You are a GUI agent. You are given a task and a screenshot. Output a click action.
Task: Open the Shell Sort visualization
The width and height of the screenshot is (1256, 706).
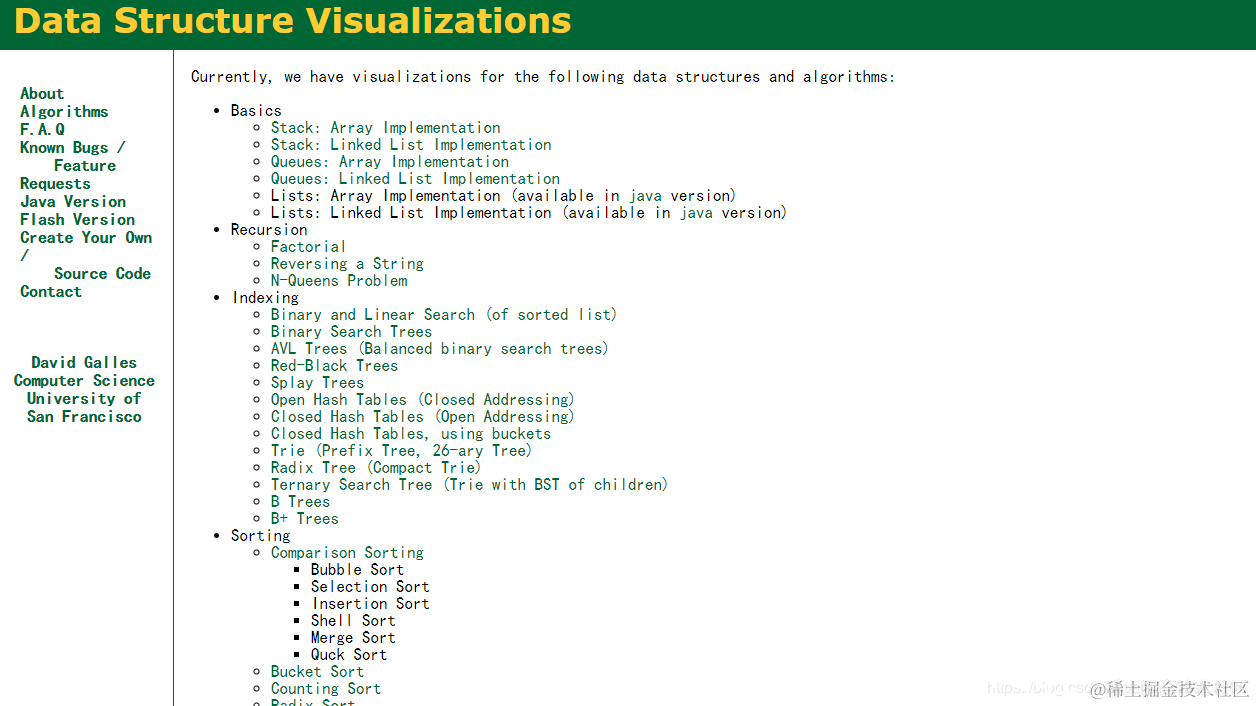tap(353, 621)
